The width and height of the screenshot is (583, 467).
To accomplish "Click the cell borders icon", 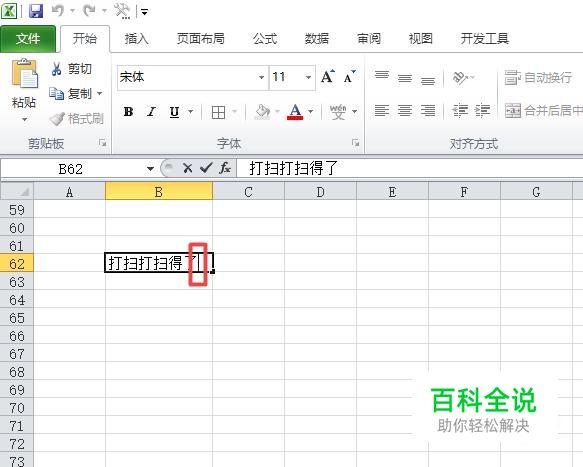I will tap(218, 112).
